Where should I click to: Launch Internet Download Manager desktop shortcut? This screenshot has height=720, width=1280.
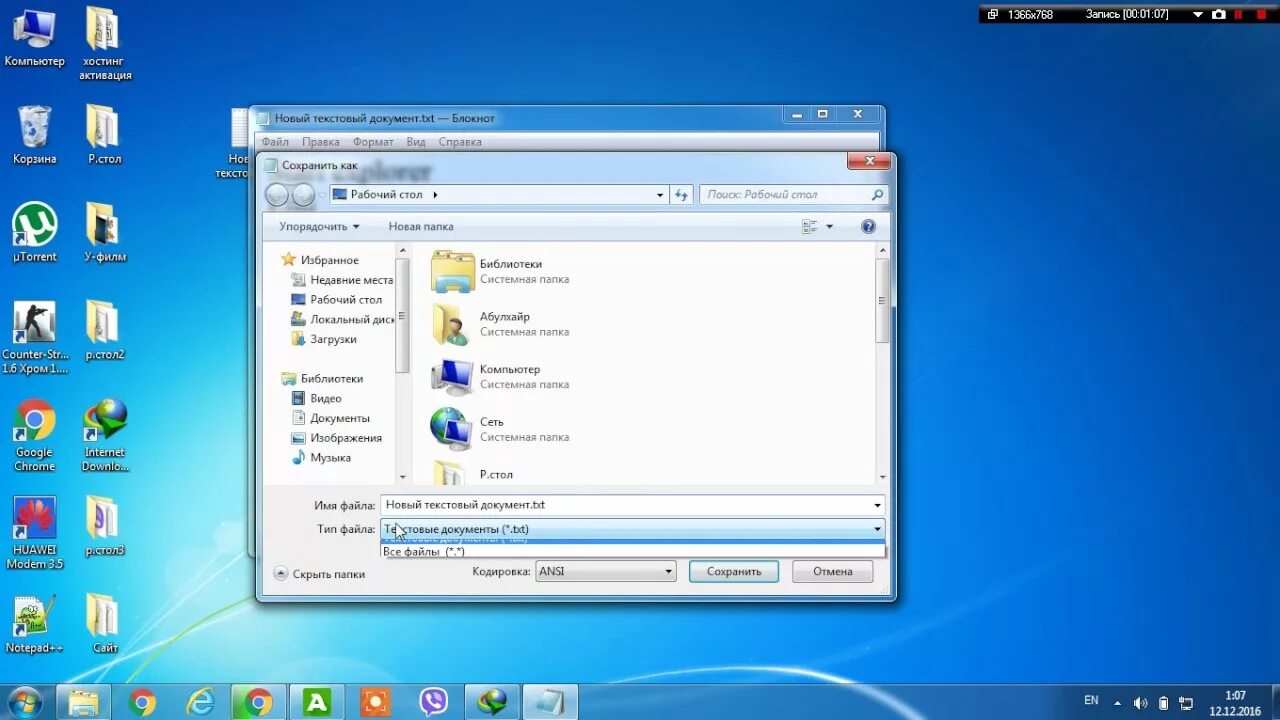pyautogui.click(x=104, y=436)
